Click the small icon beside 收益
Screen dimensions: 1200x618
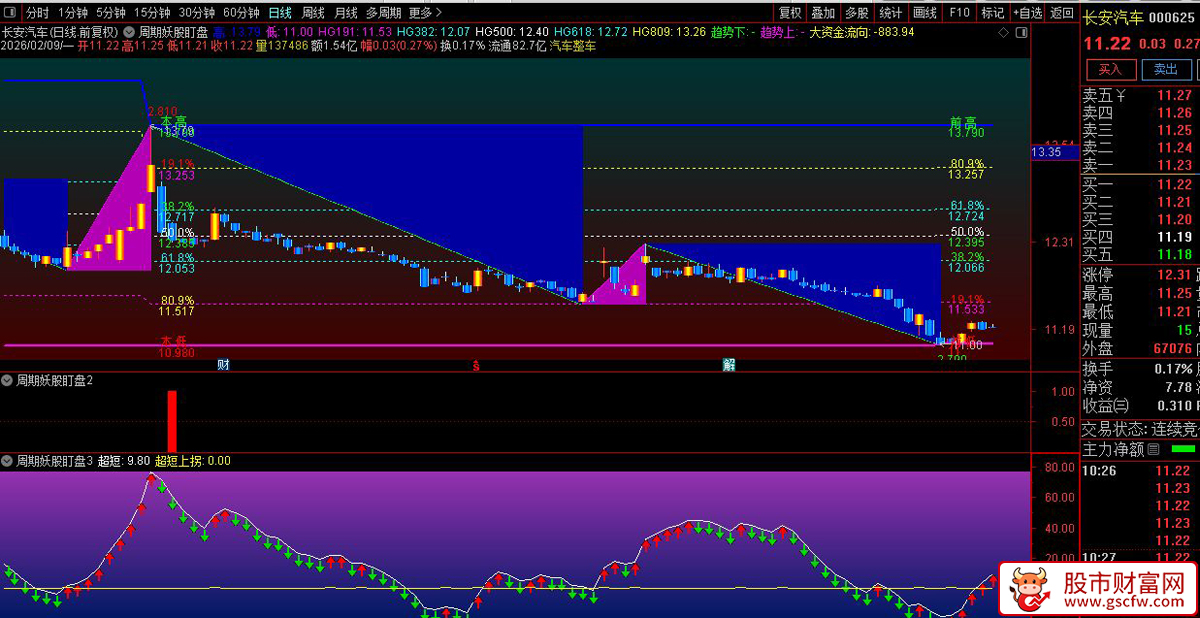(1121, 406)
